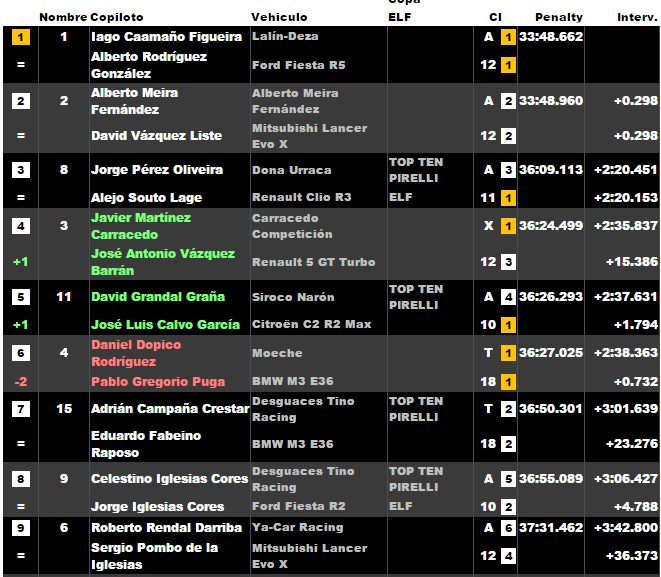Click the interval +2:20.451
This screenshot has height=577, width=661.
click(x=626, y=169)
